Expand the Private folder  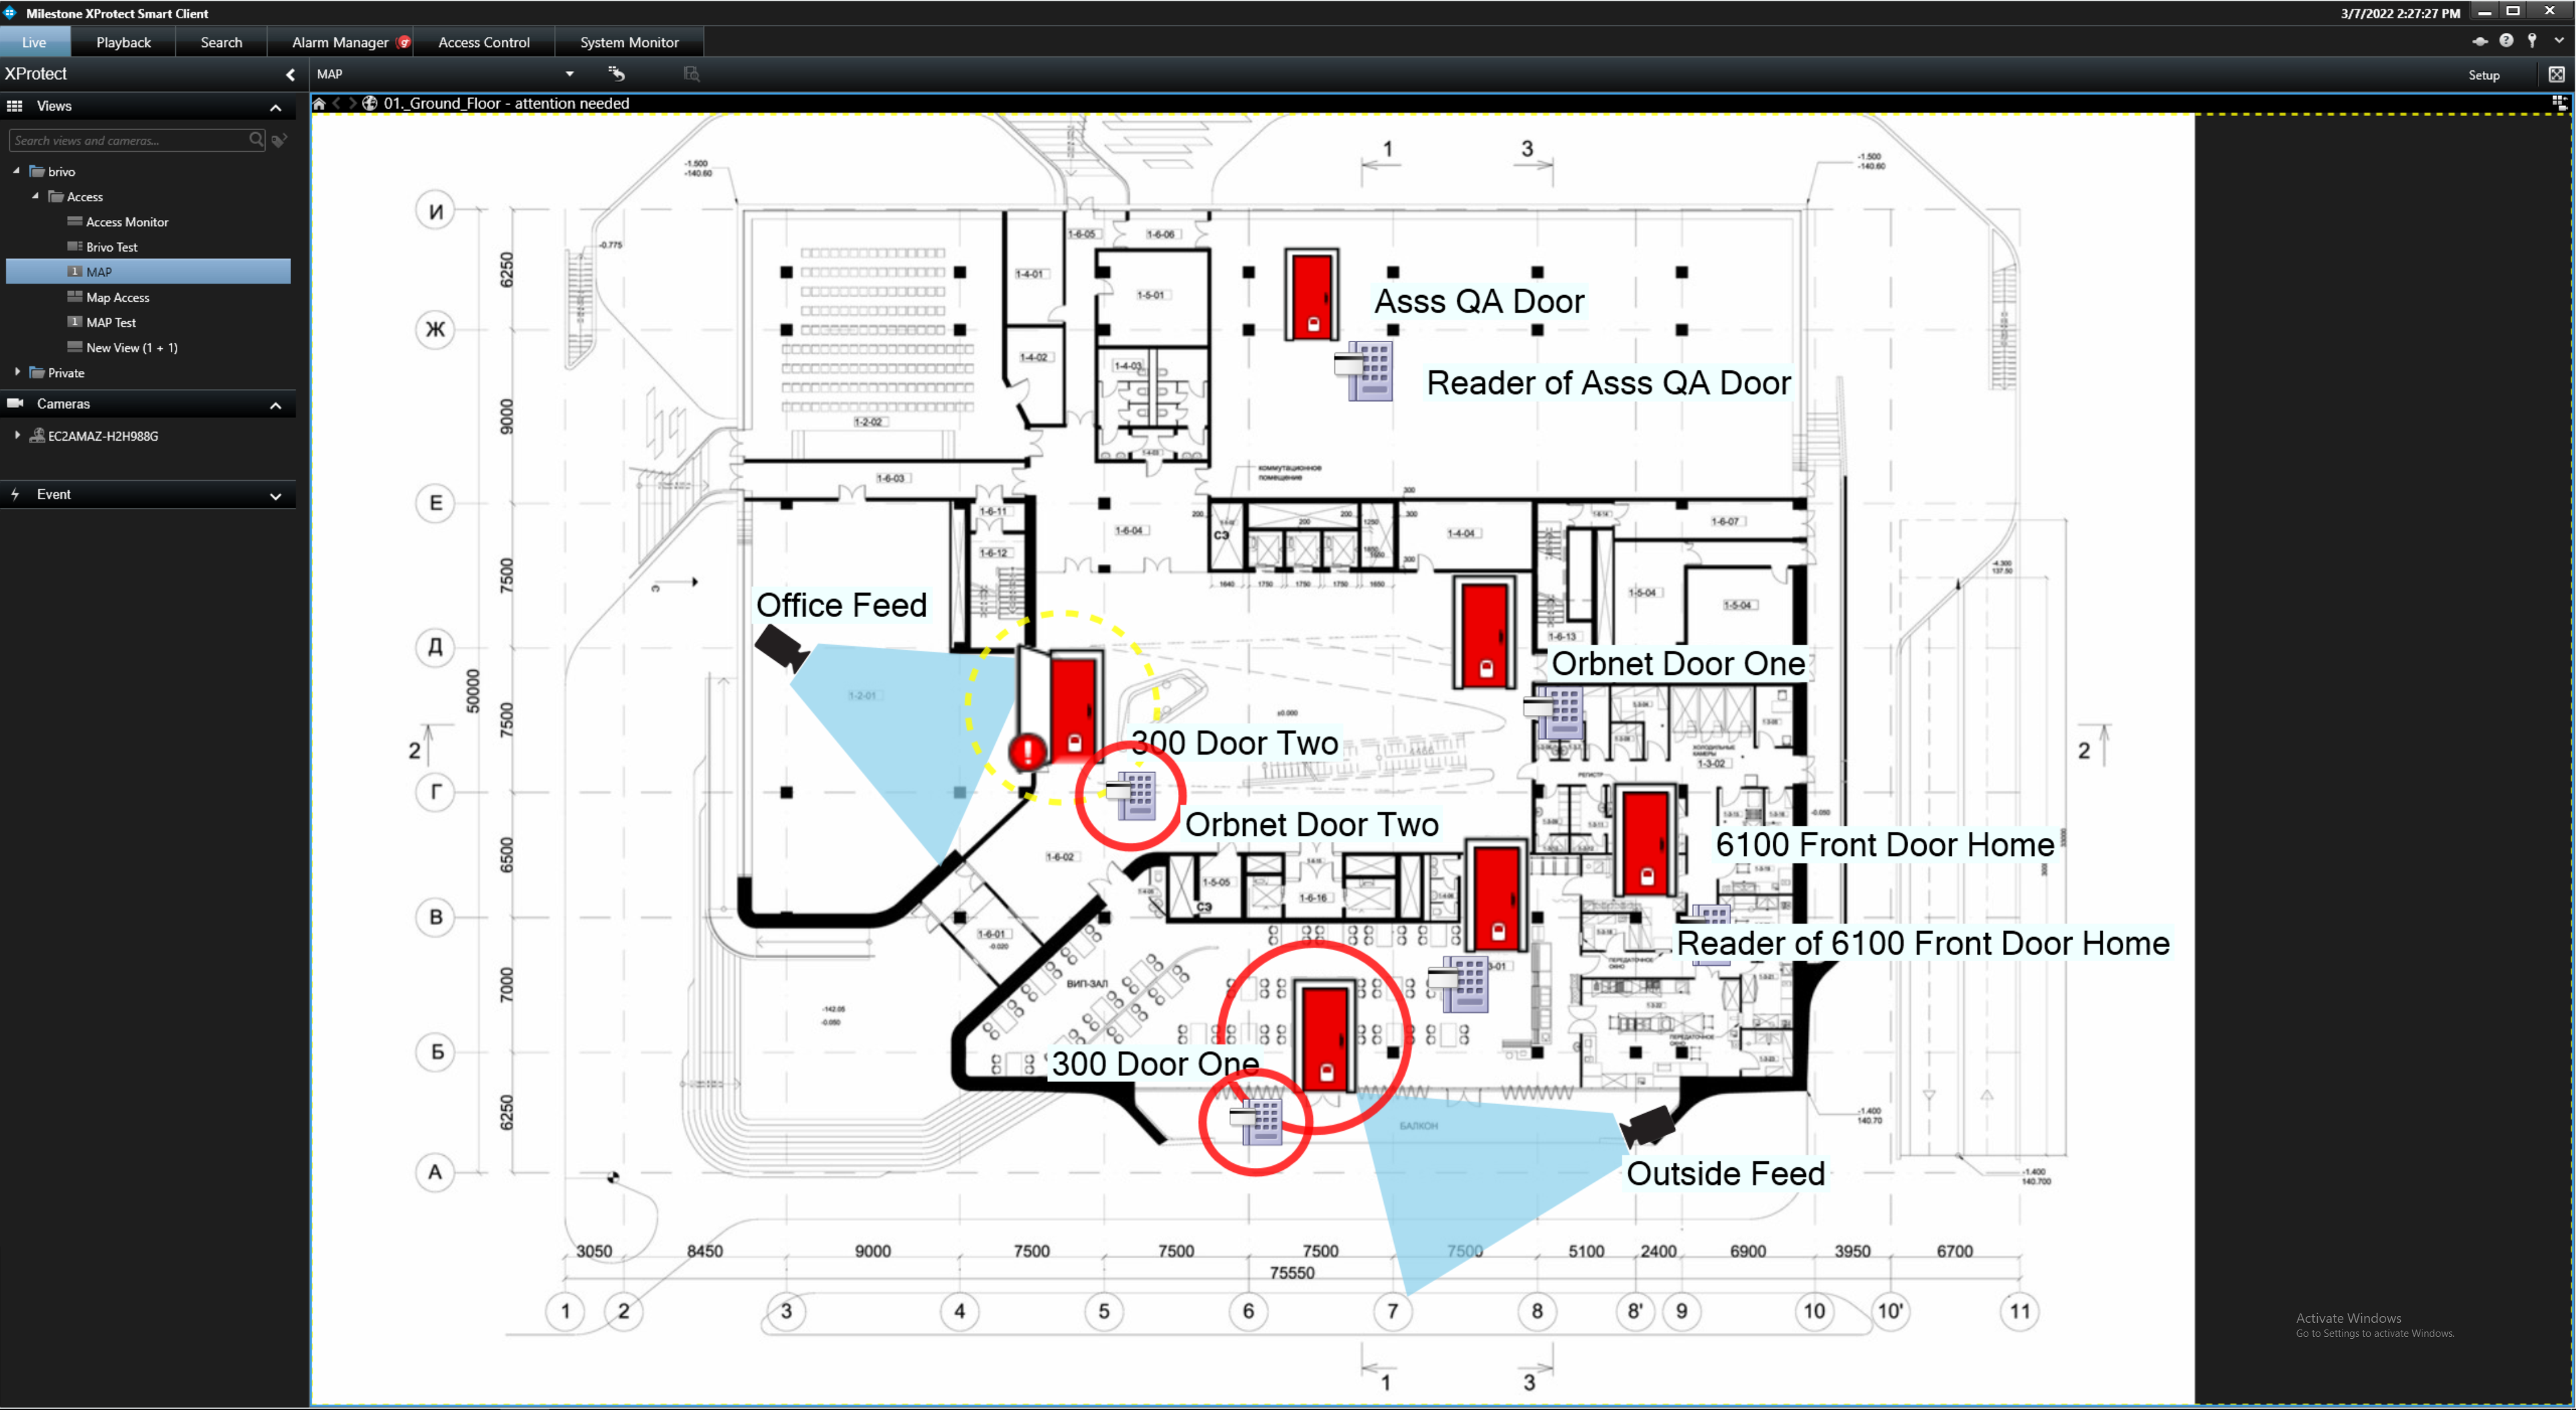(17, 372)
